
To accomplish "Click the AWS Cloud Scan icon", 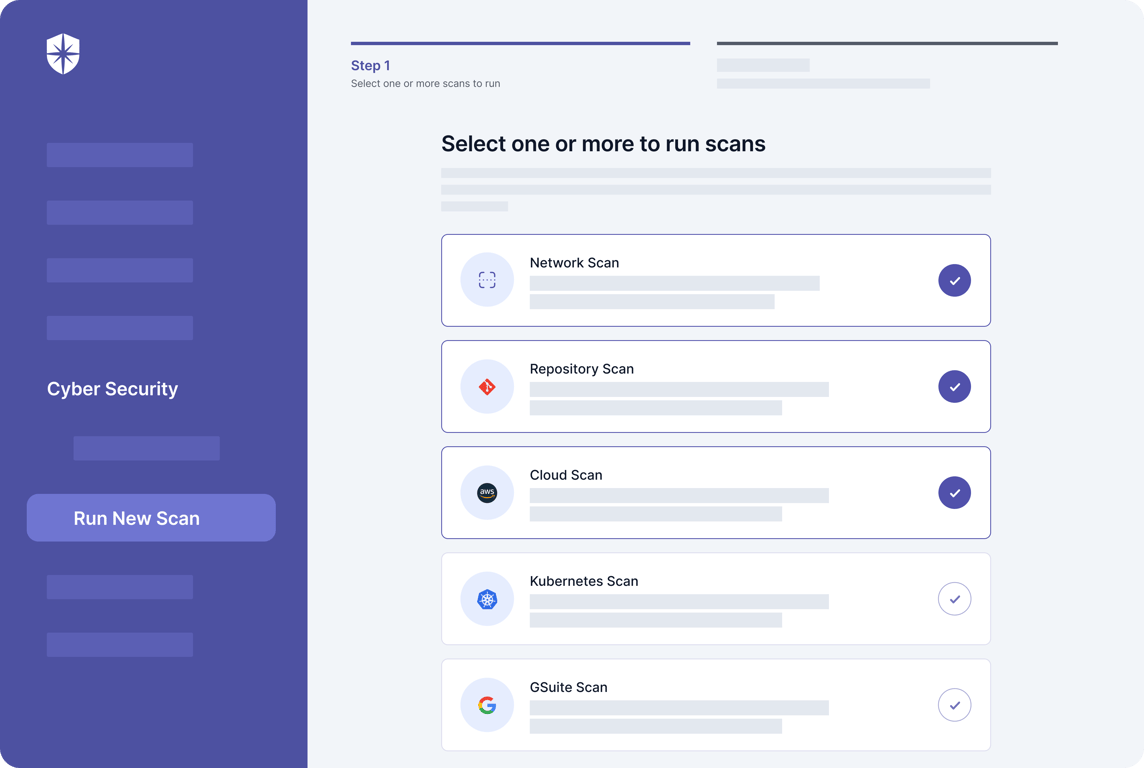I will tap(487, 493).
